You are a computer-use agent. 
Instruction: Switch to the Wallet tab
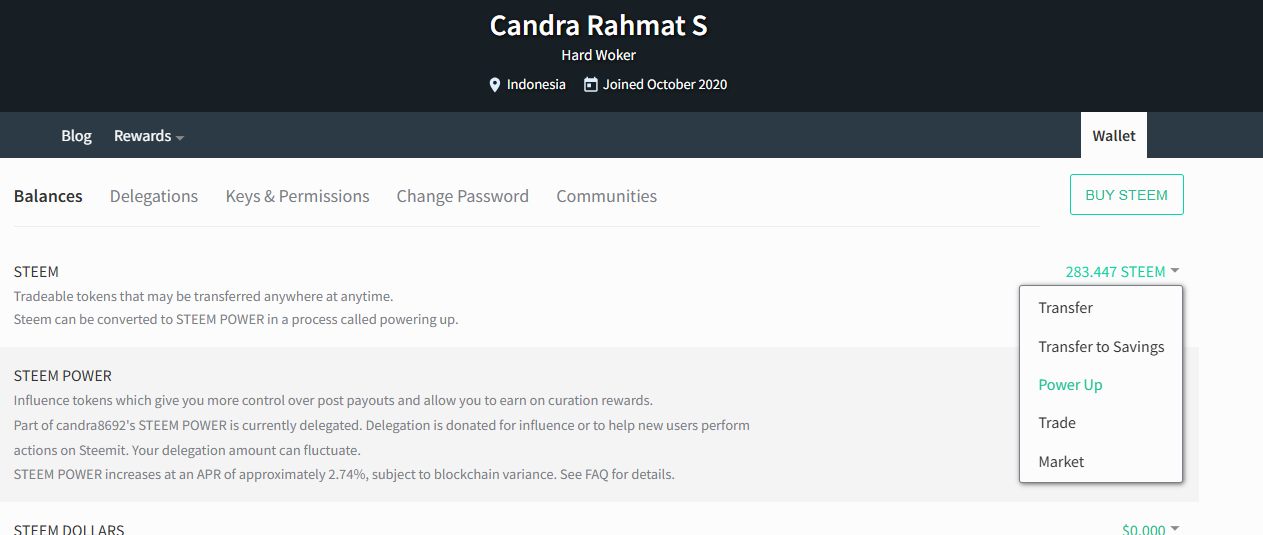[1114, 136]
